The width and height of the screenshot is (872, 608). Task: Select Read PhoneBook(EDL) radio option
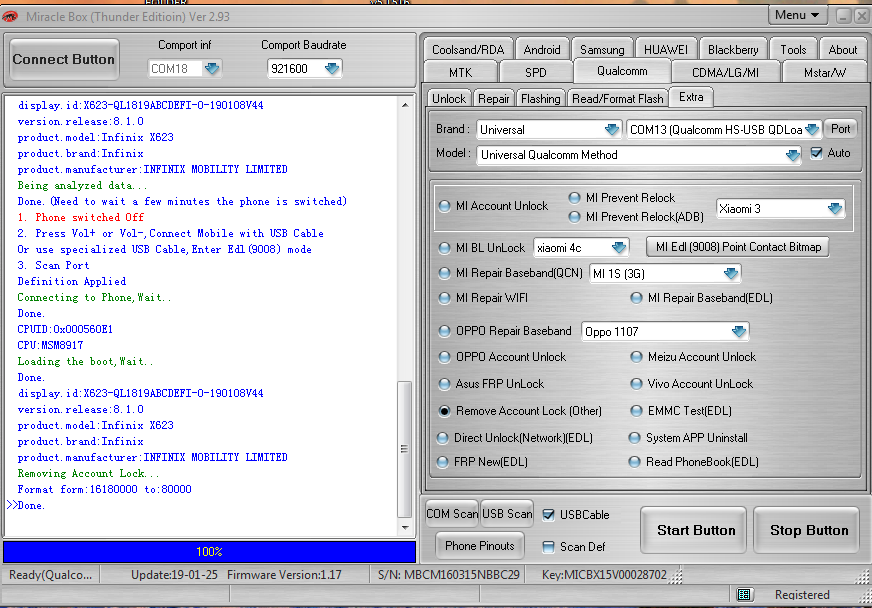tap(634, 462)
